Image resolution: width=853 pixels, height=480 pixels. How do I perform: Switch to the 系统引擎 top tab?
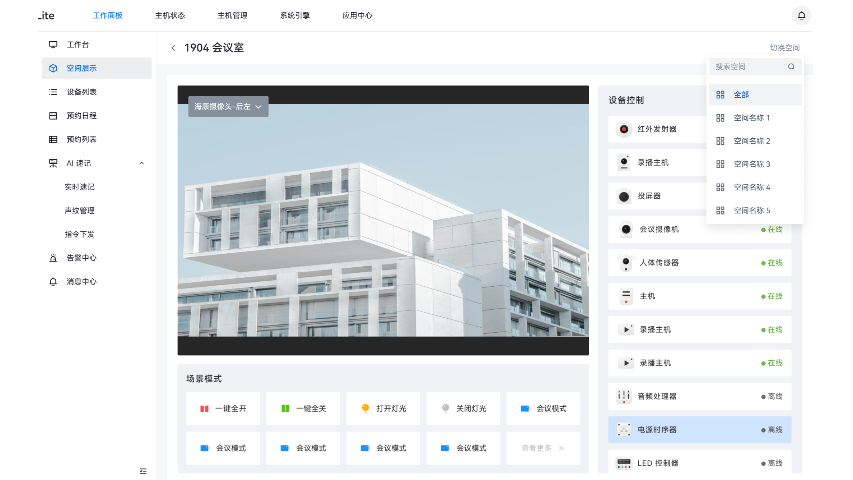click(295, 15)
